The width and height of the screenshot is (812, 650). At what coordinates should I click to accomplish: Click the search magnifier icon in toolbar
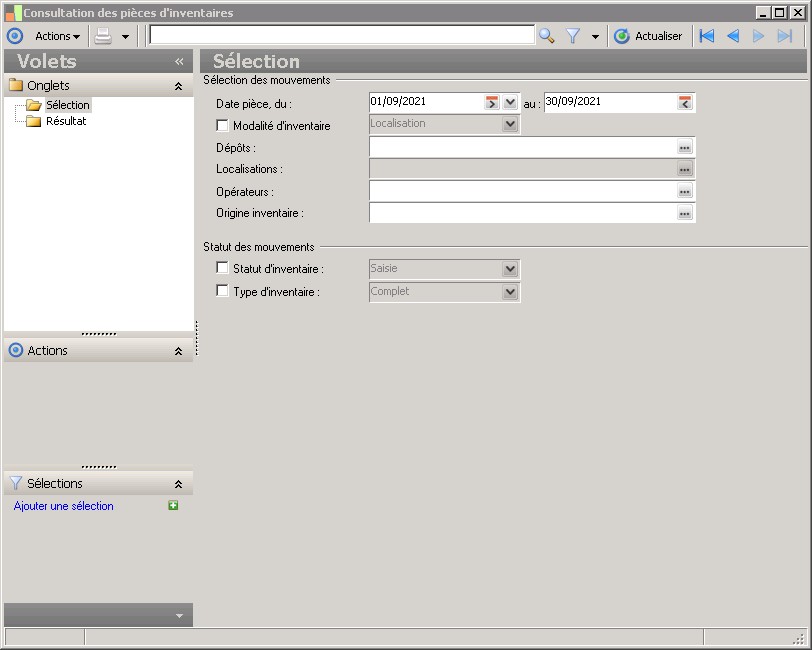546,36
